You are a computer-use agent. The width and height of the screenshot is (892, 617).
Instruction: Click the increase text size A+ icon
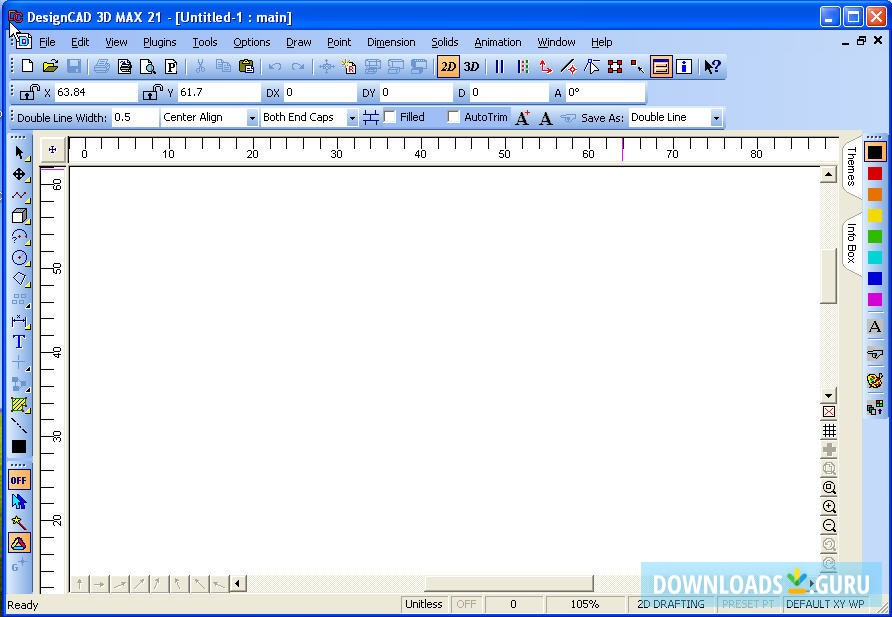(522, 118)
